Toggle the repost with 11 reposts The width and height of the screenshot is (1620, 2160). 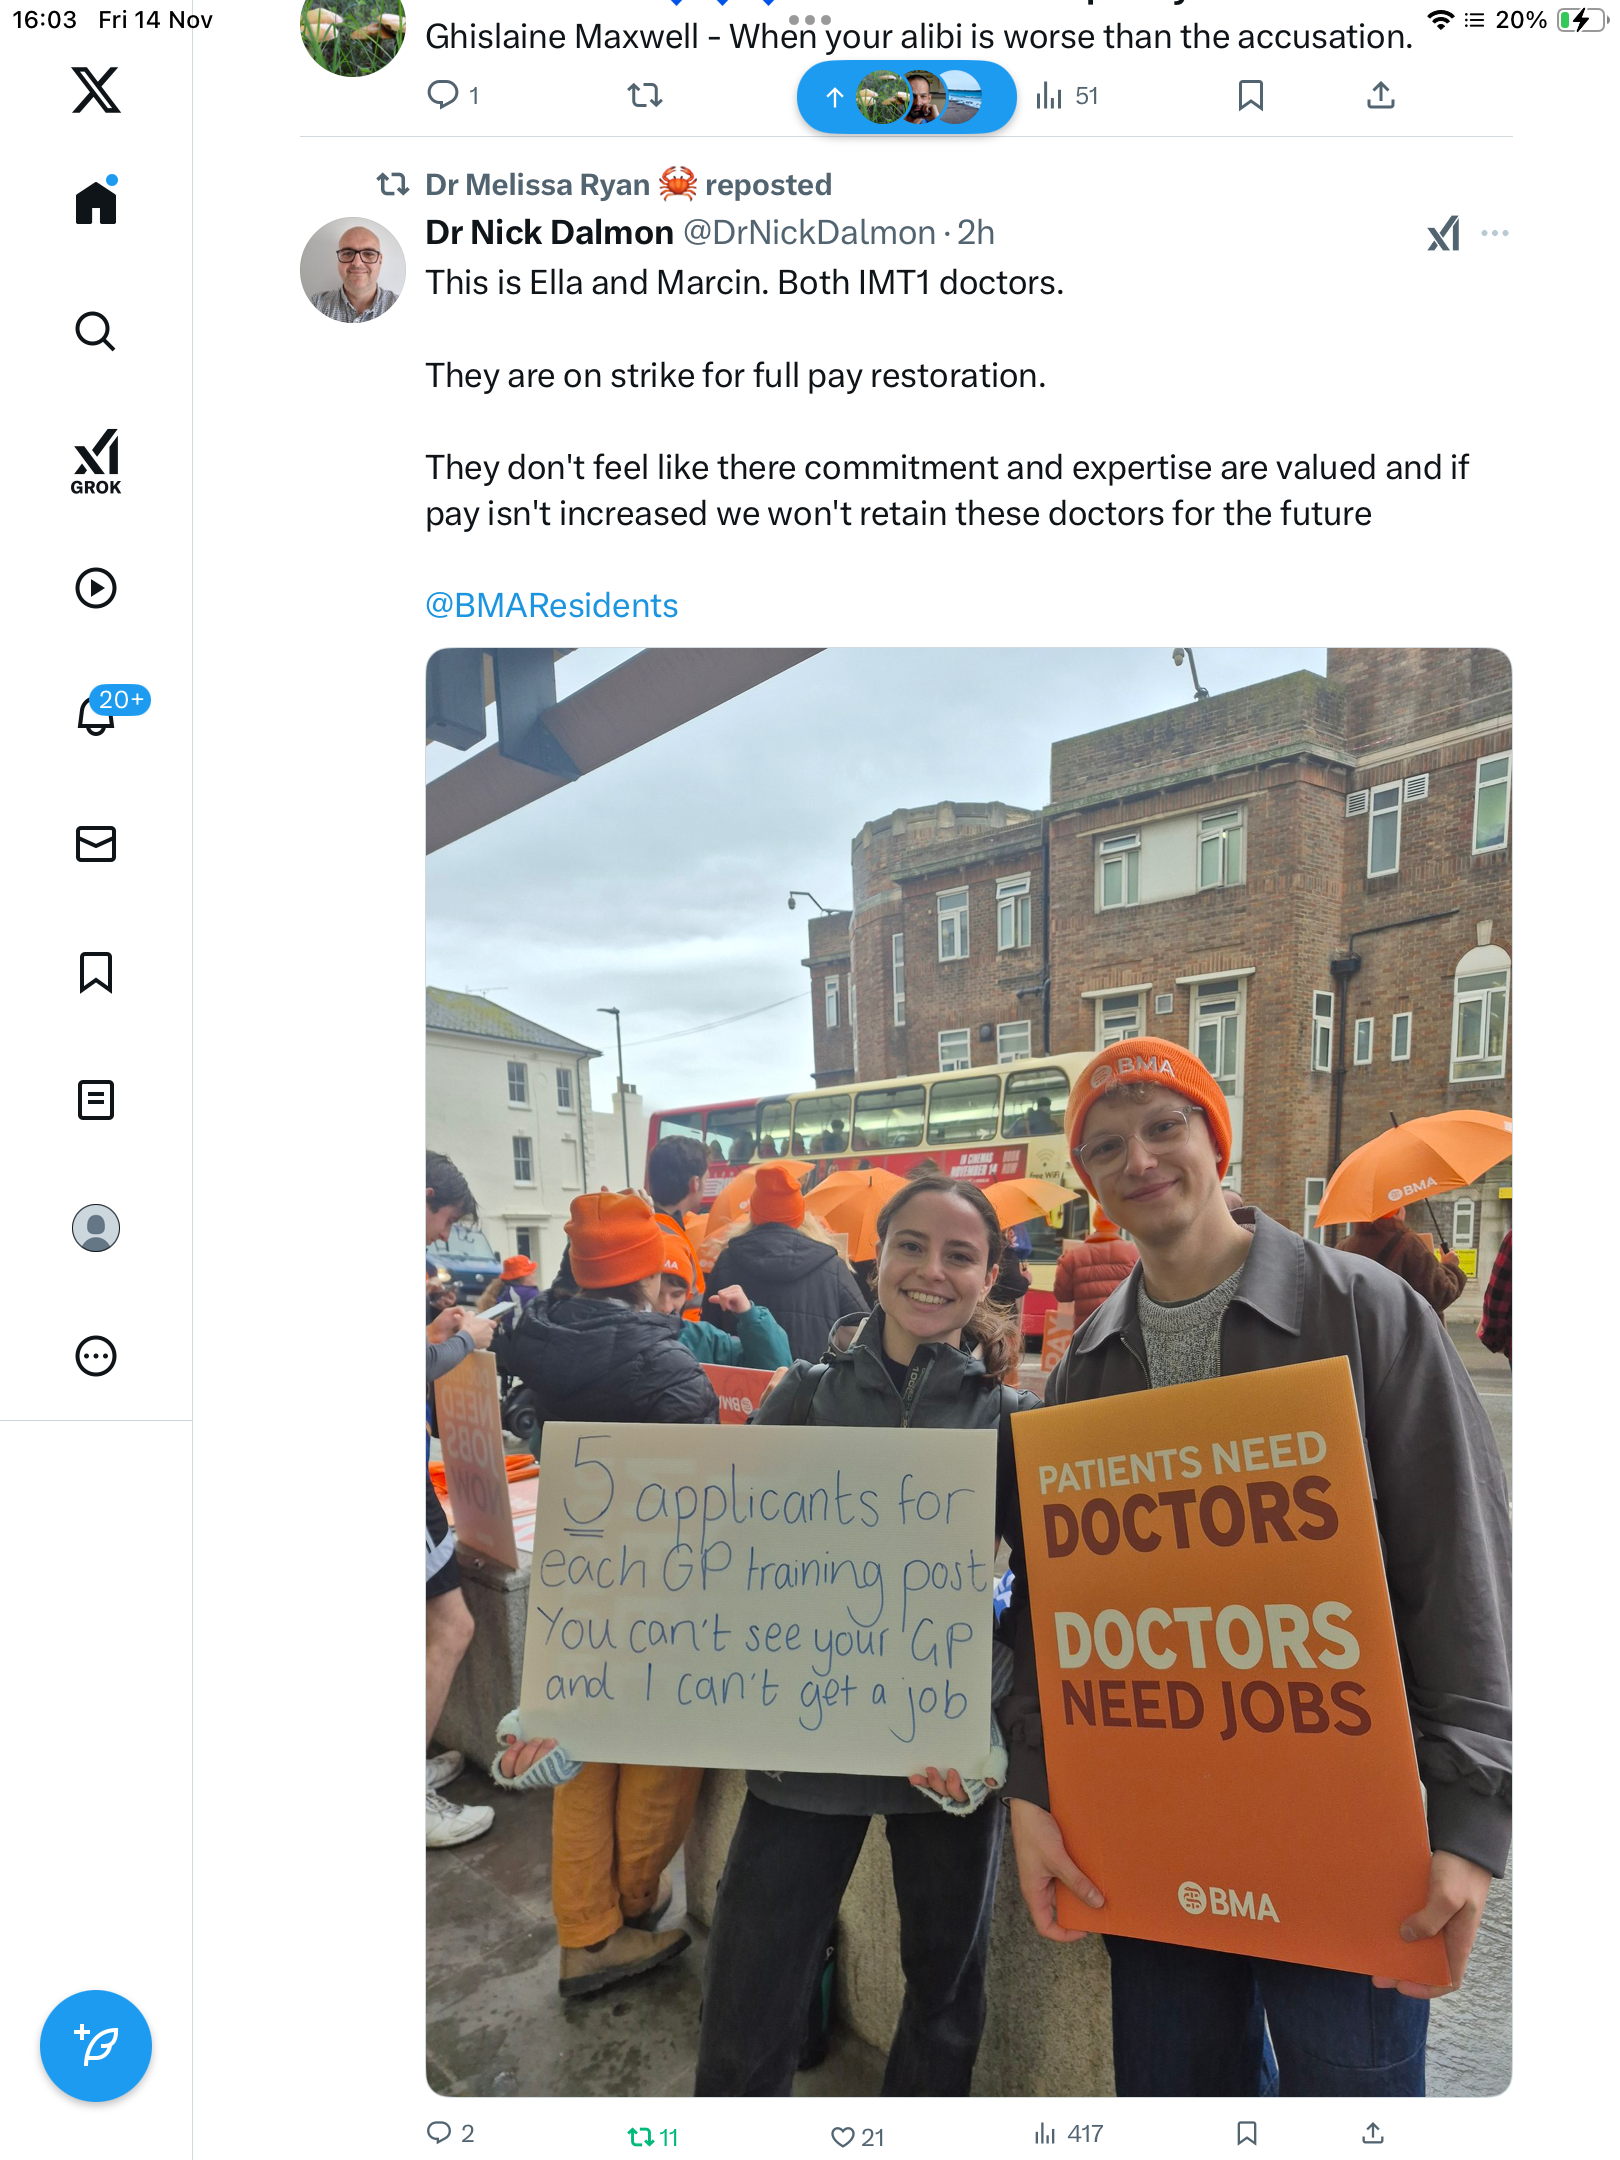652,2137
